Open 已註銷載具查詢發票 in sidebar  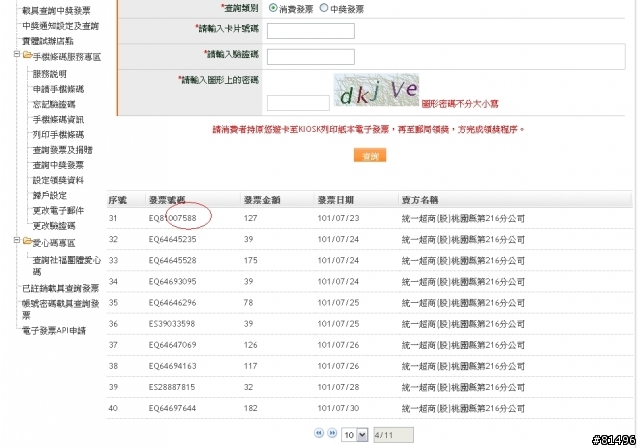[x=60, y=288]
